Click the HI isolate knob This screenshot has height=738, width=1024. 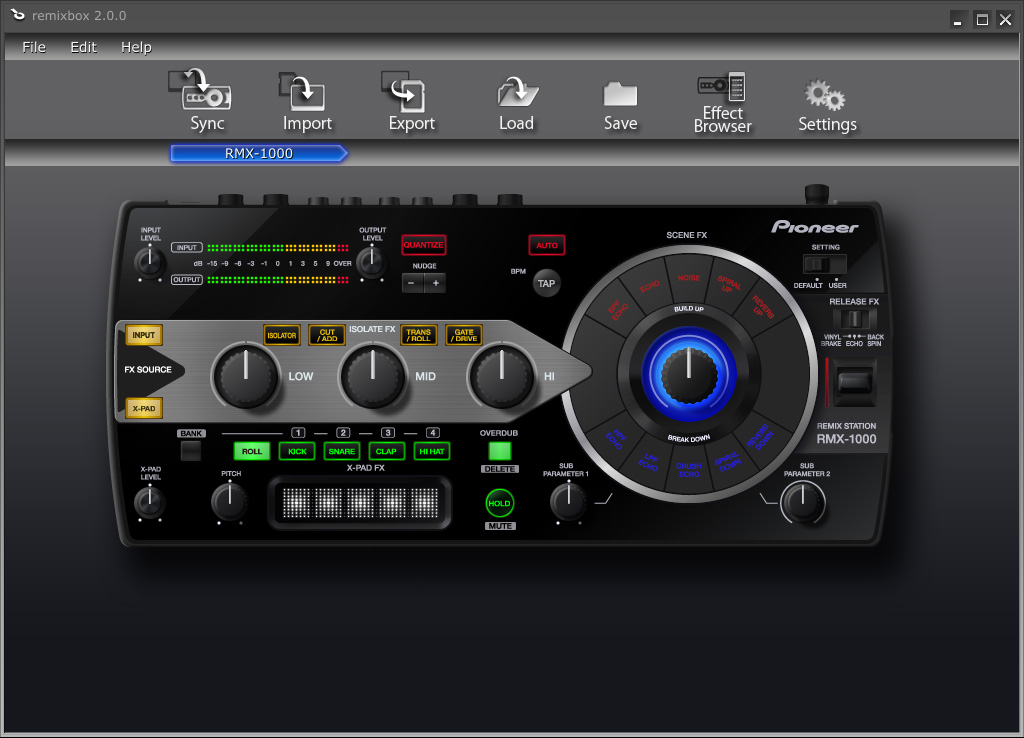coord(502,376)
